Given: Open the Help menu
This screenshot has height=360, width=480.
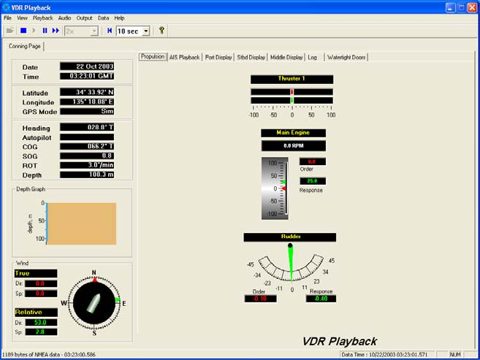Looking at the screenshot, I should (x=119, y=18).
